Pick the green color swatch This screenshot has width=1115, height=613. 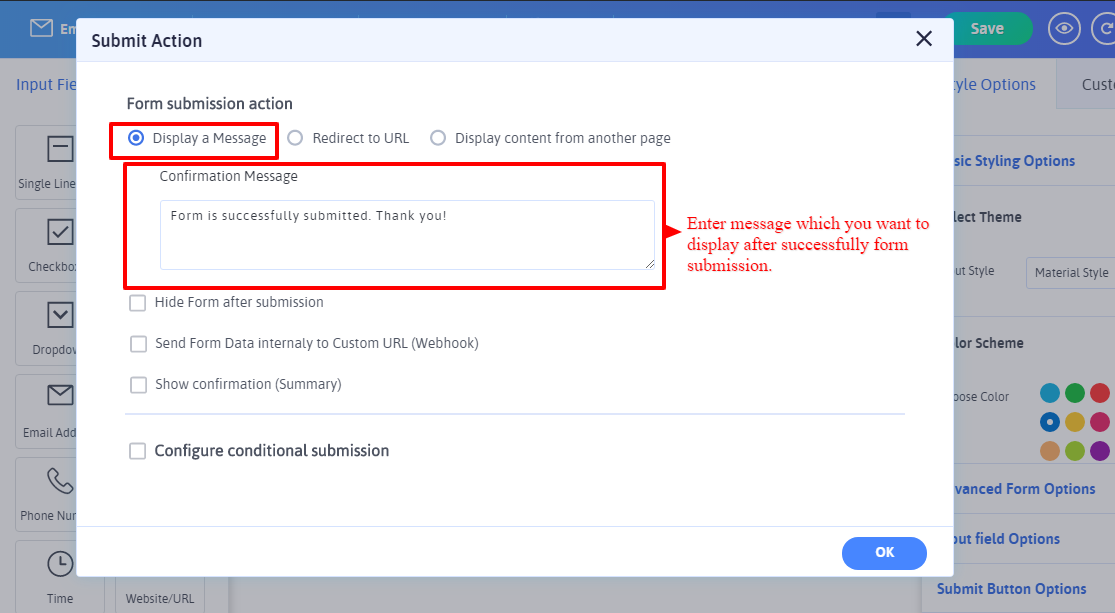click(x=1074, y=393)
